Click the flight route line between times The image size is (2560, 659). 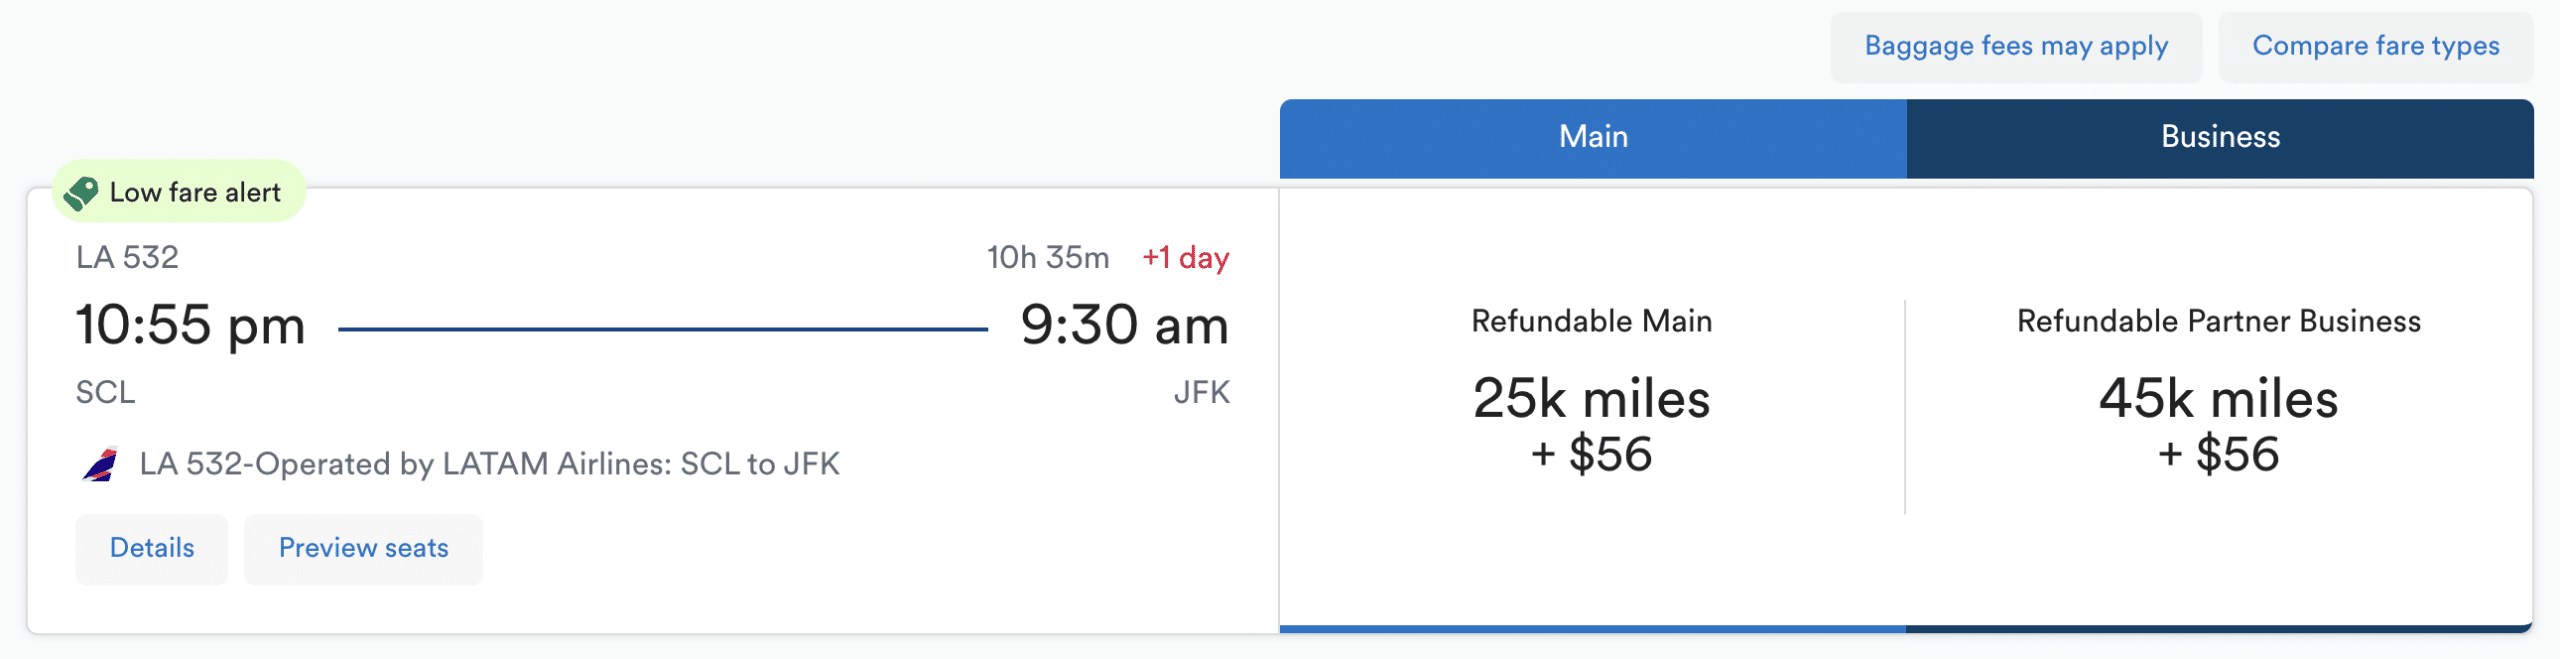pos(662,328)
